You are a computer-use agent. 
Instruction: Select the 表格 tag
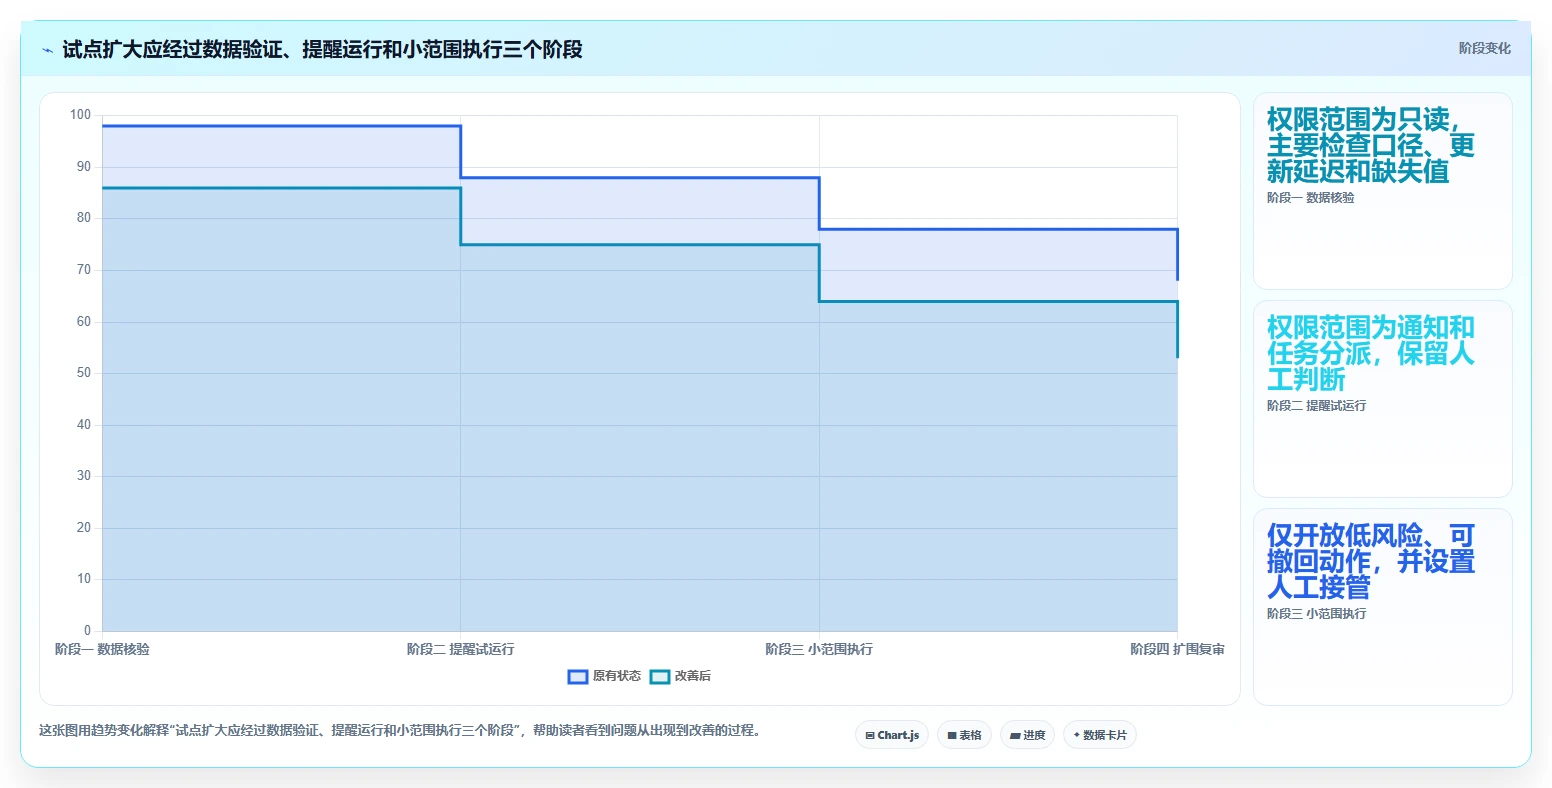964,735
